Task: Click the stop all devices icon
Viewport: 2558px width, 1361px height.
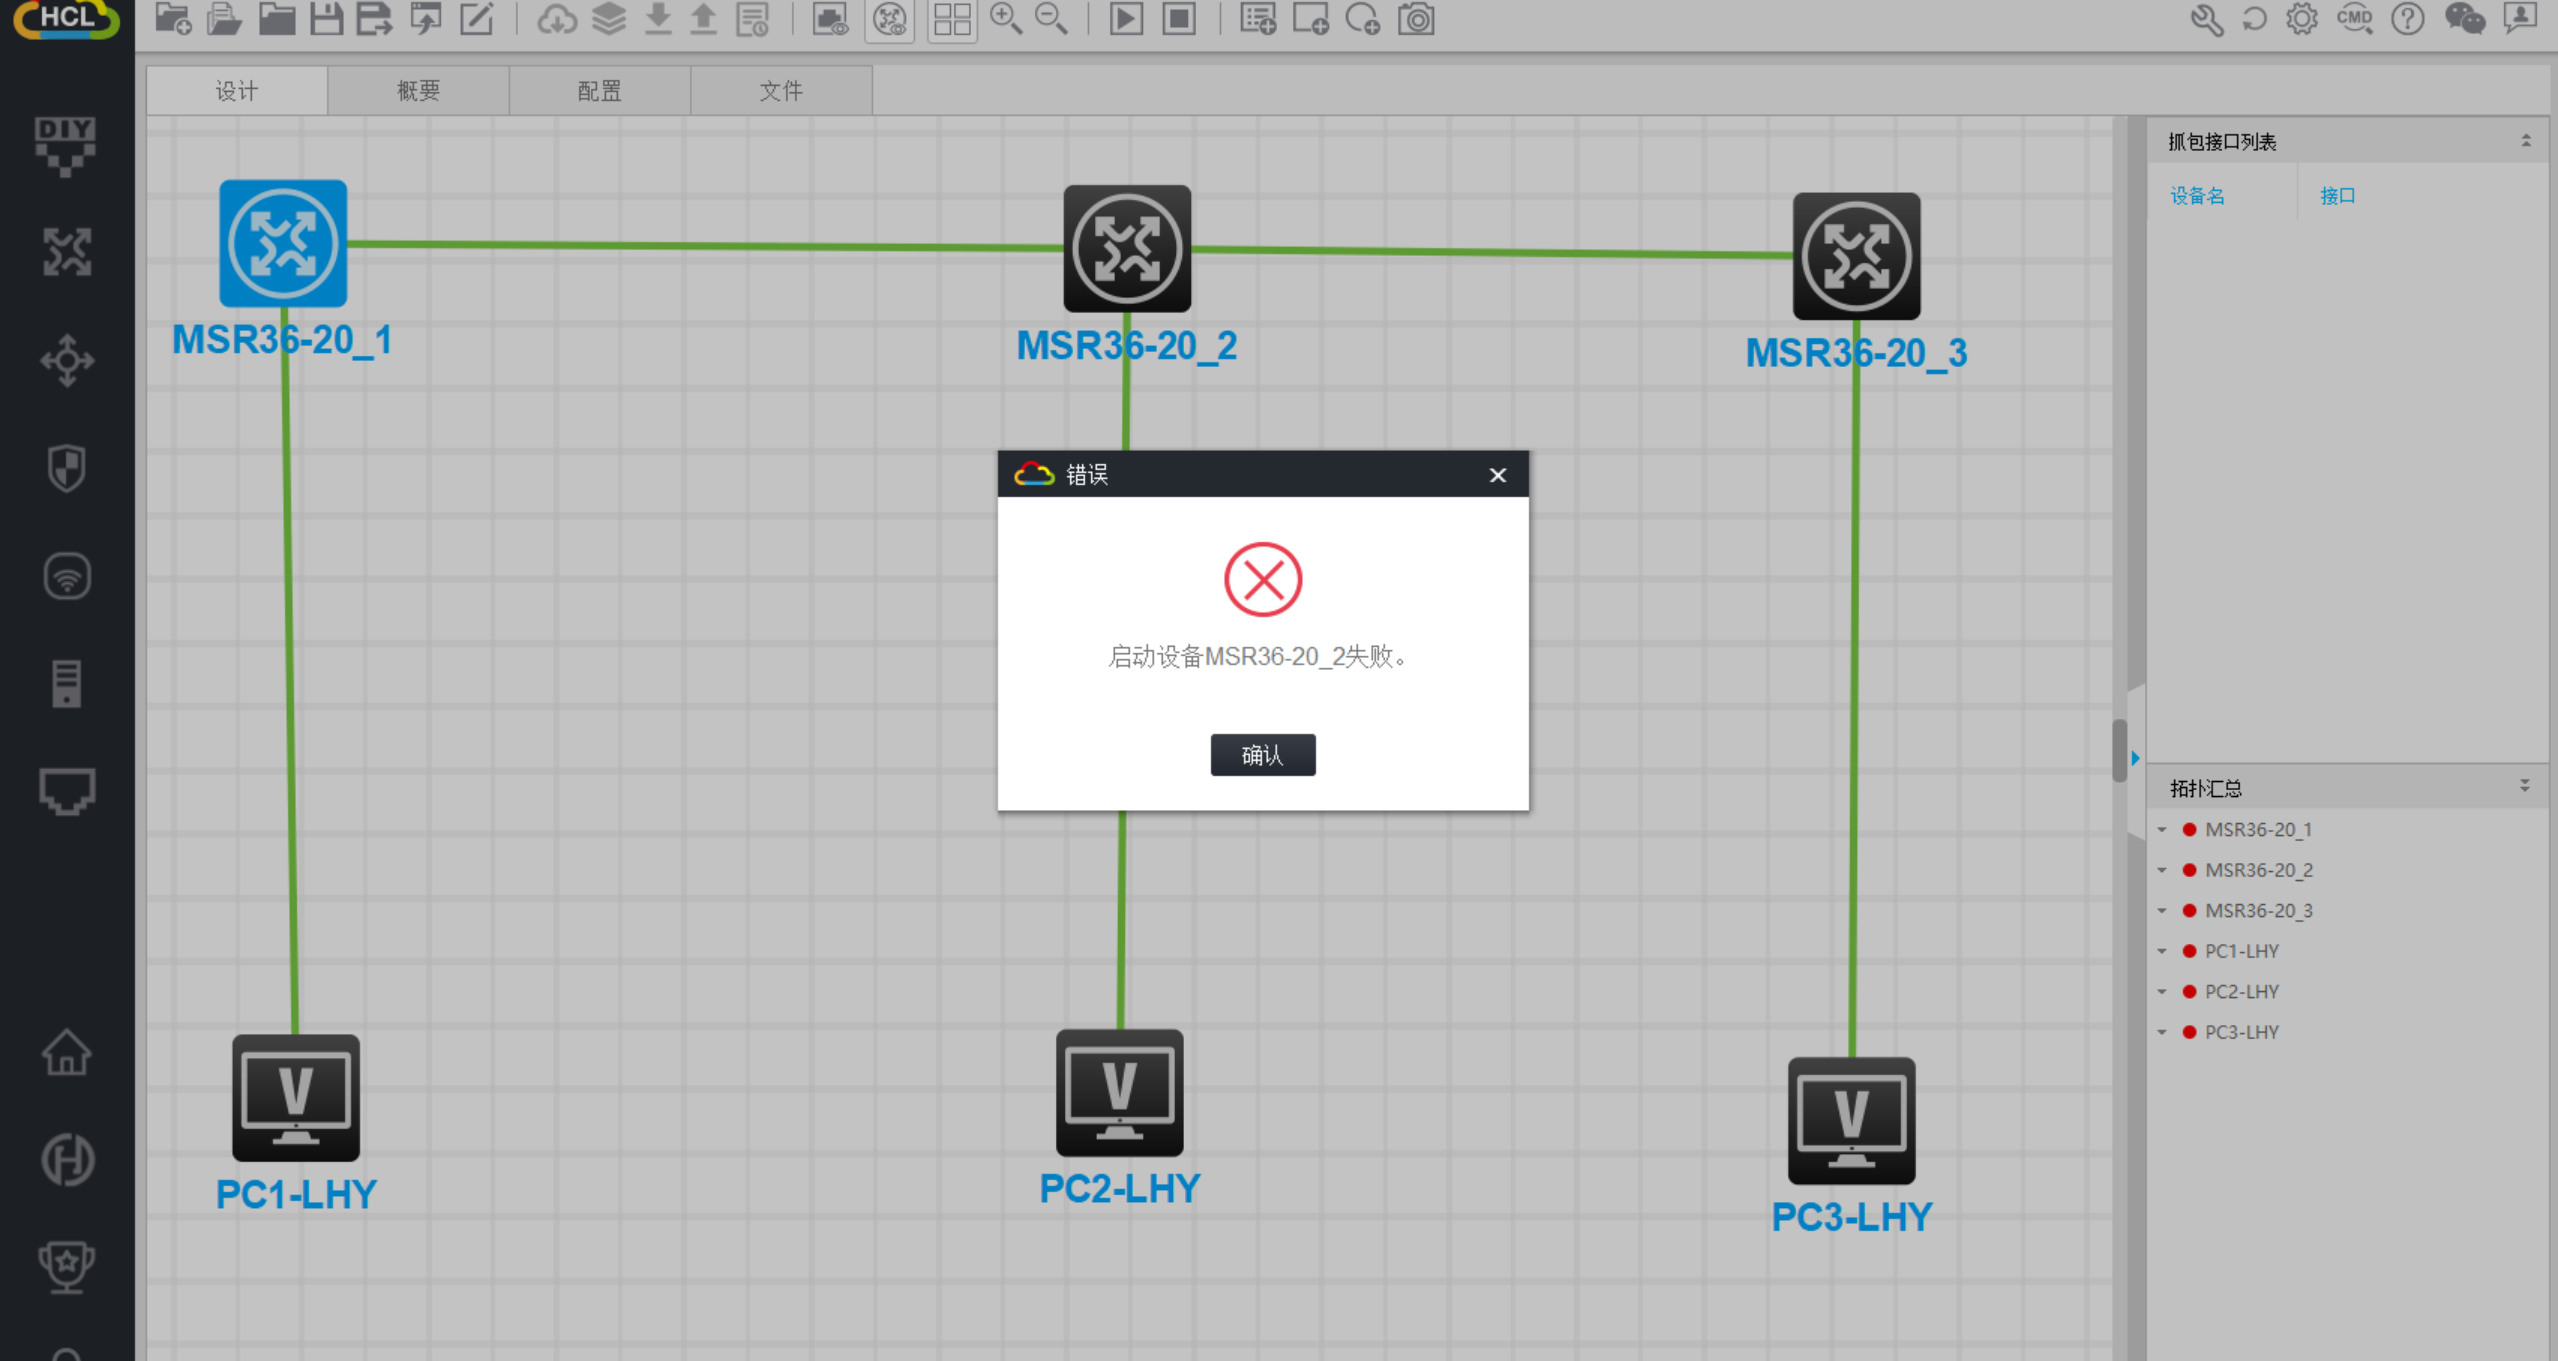Action: pyautogui.click(x=1180, y=20)
